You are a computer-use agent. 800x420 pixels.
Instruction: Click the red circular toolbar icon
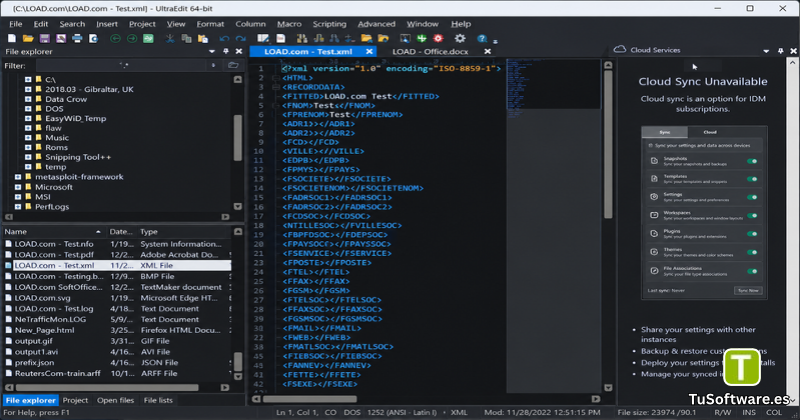click(x=438, y=38)
